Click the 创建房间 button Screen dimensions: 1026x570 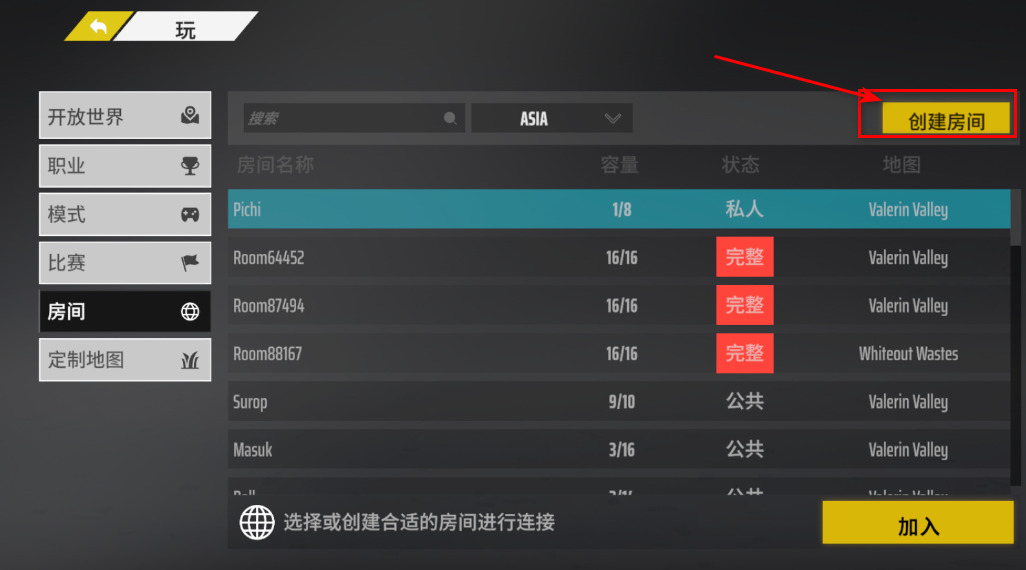[x=946, y=118]
